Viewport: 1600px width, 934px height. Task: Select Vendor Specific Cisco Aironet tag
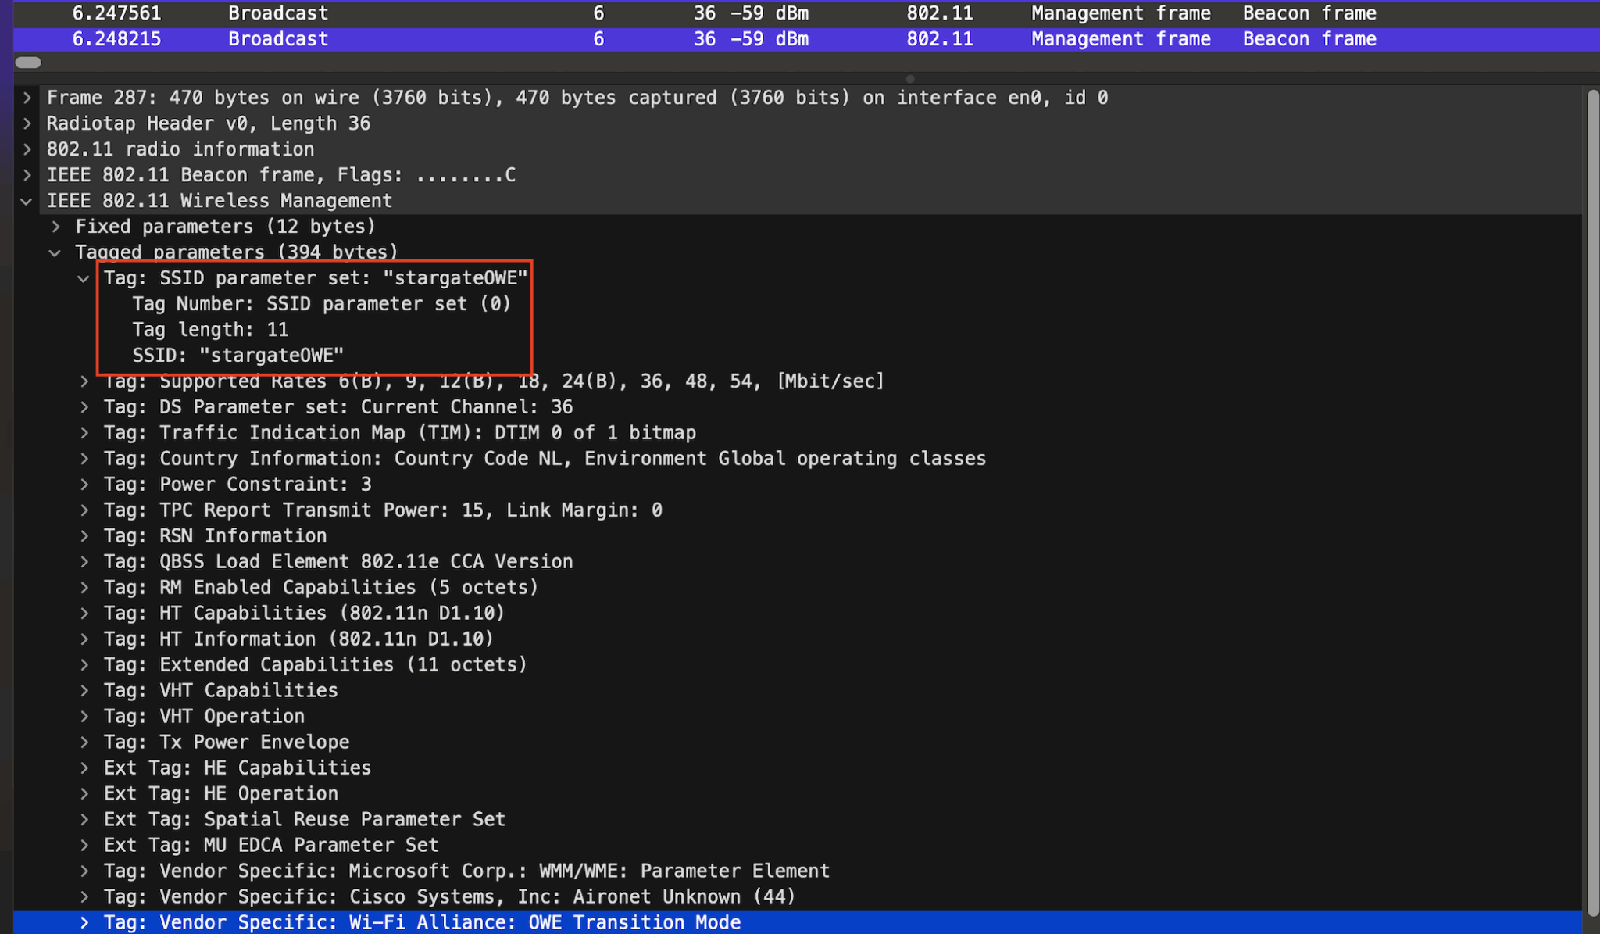pyautogui.click(x=449, y=898)
